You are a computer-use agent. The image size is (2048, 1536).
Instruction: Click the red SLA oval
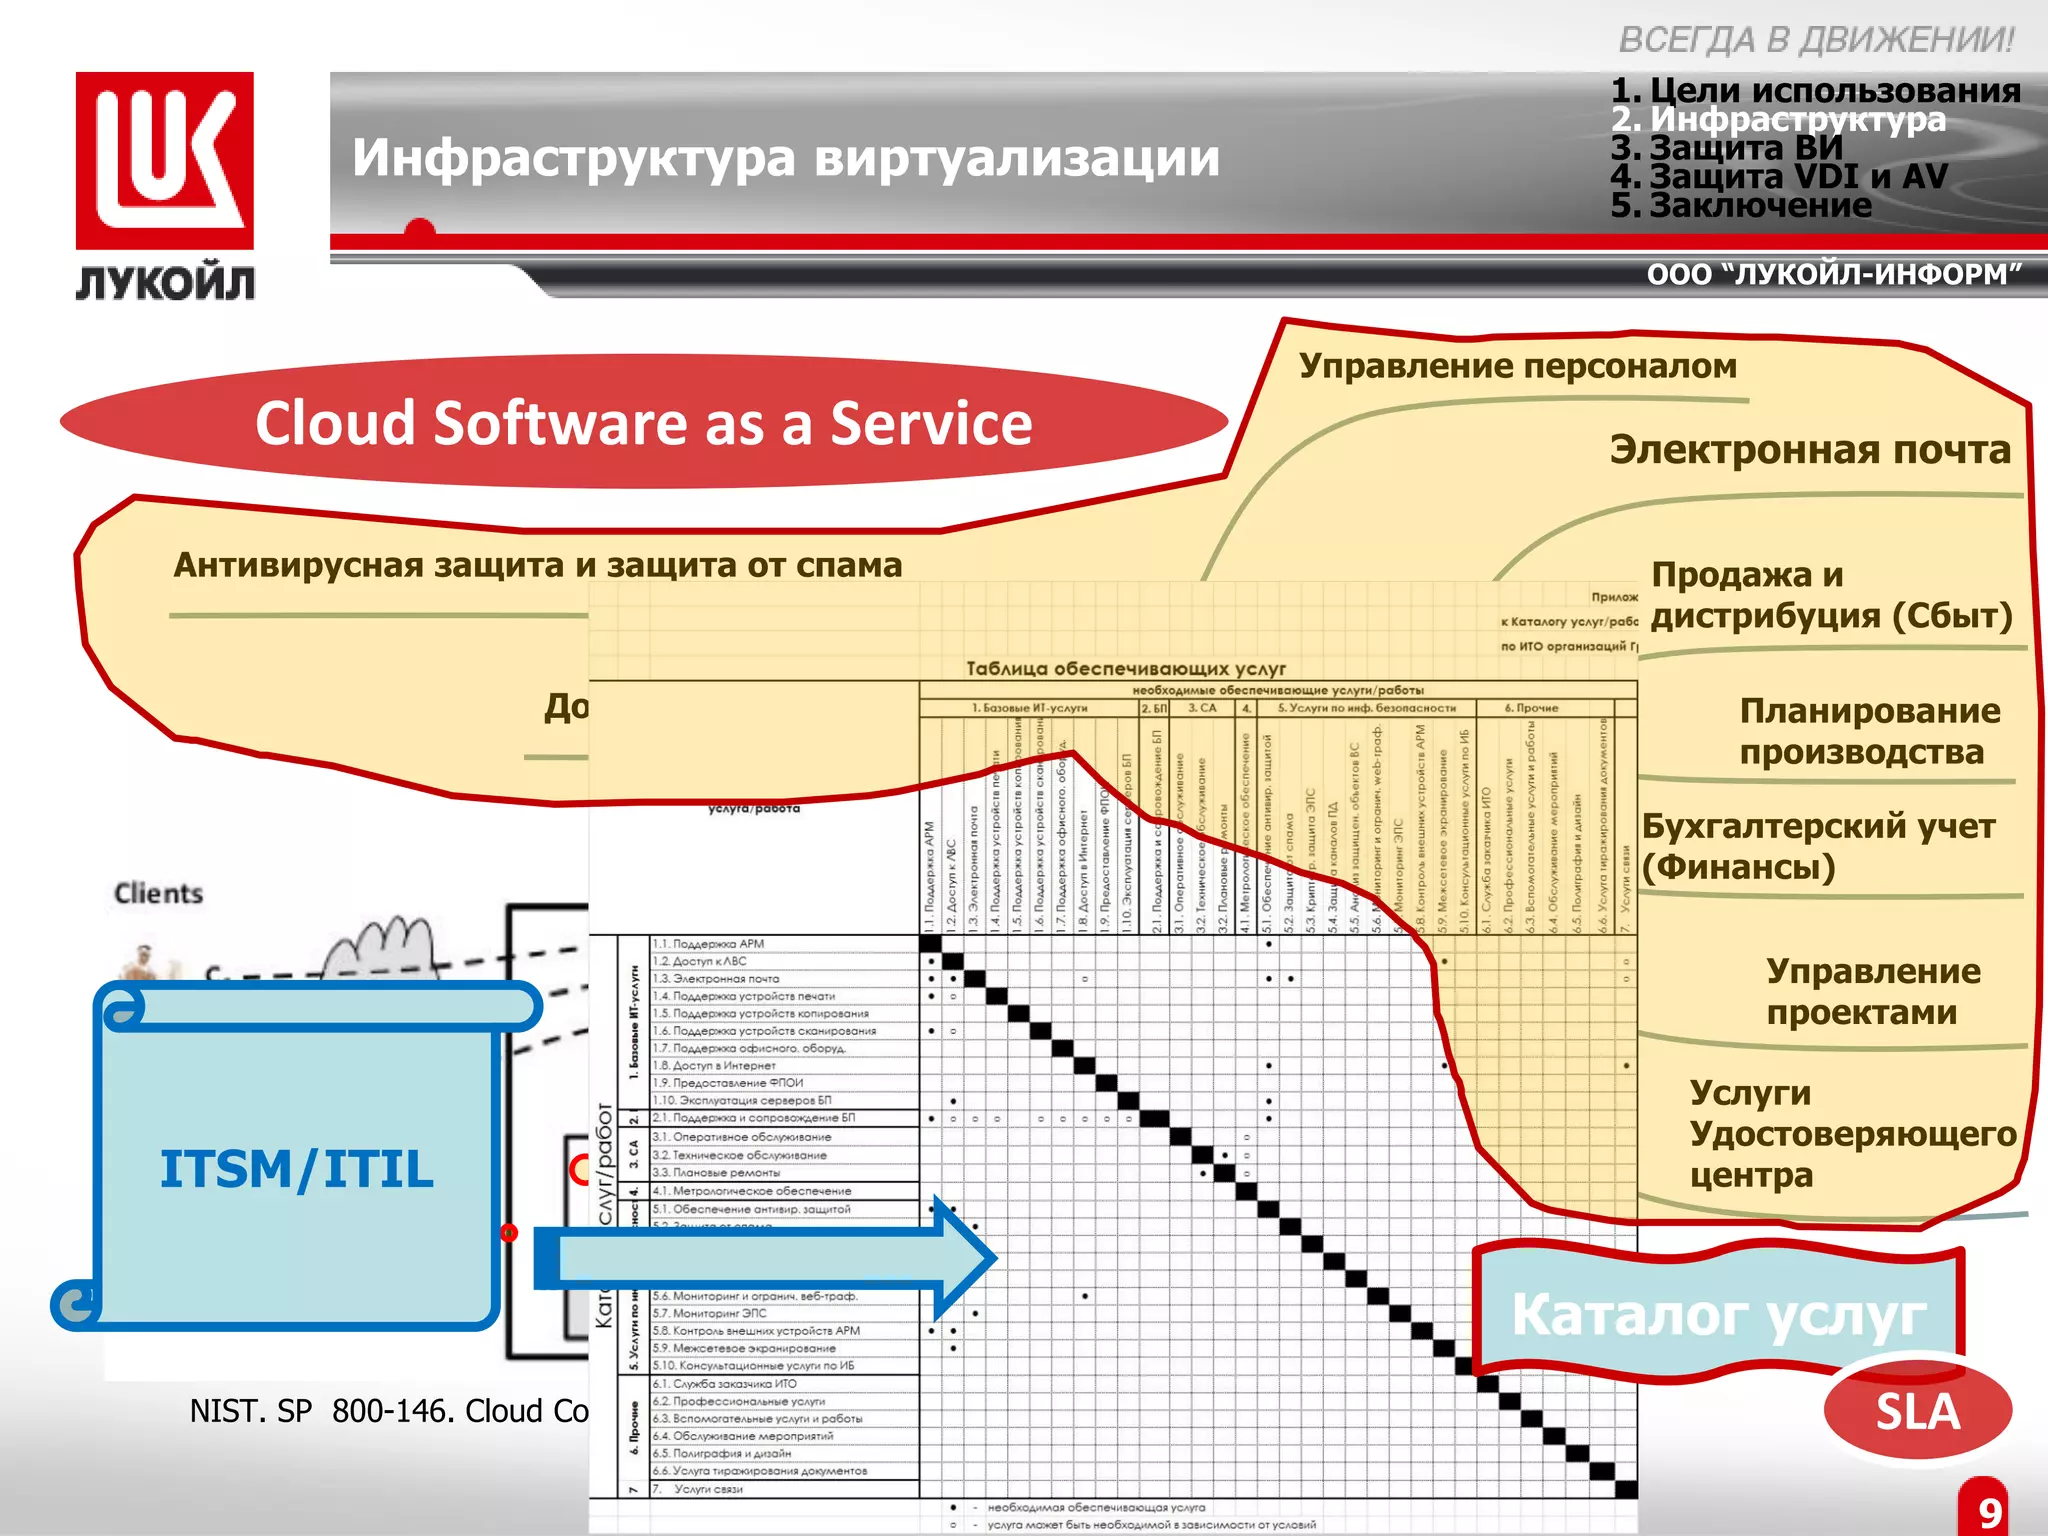pos(1917,1411)
